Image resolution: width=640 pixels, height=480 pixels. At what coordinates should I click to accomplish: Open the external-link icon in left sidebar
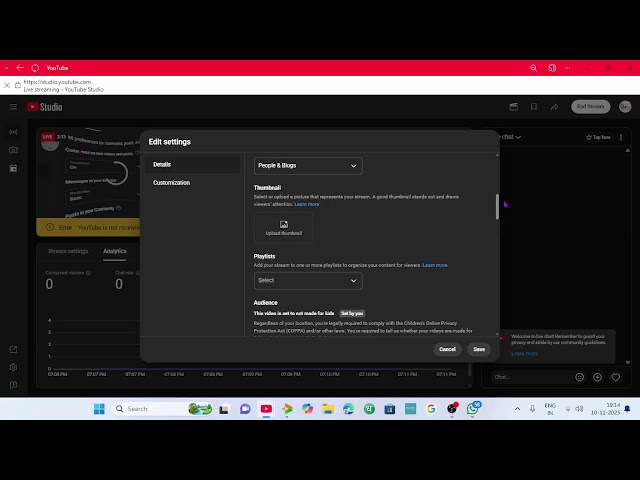pos(13,349)
